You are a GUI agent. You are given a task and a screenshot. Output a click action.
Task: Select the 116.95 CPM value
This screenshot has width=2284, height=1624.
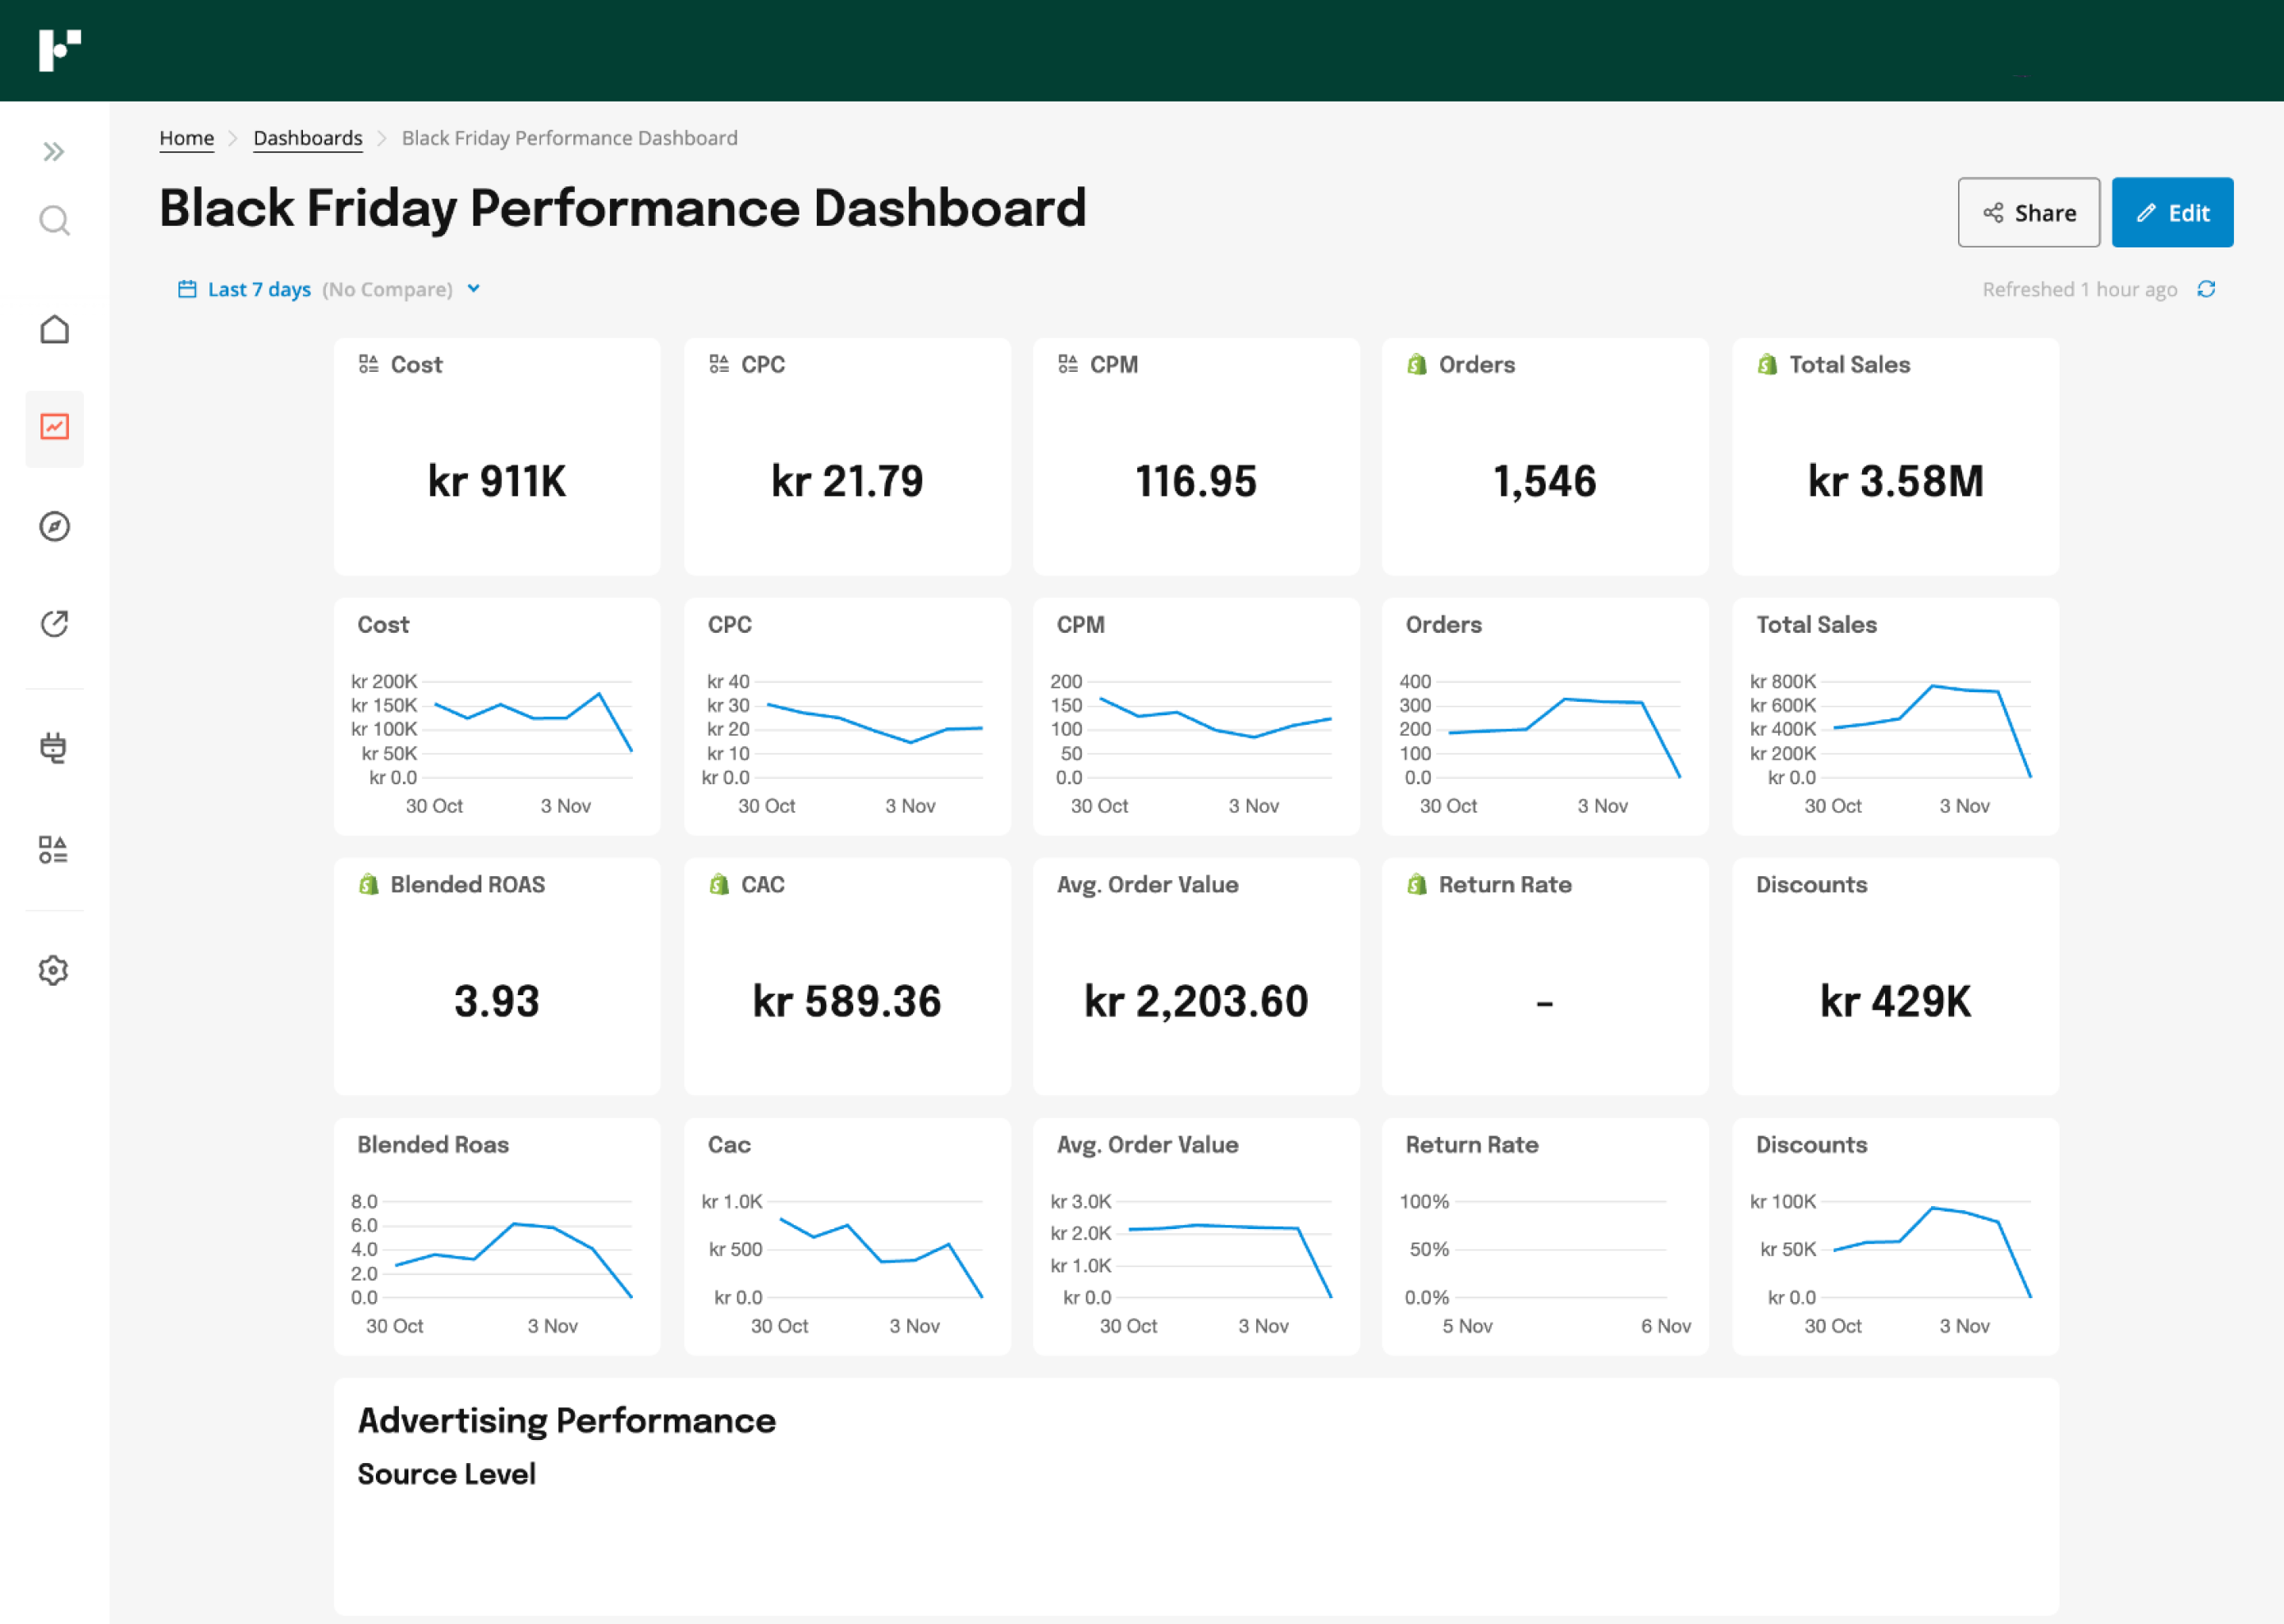pyautogui.click(x=1196, y=481)
